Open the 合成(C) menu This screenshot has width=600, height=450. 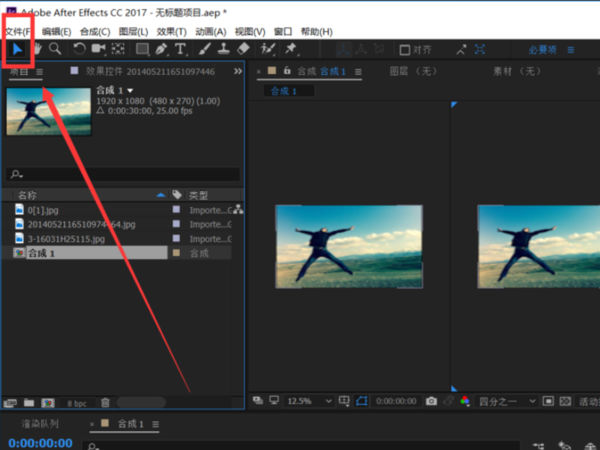coord(95,31)
